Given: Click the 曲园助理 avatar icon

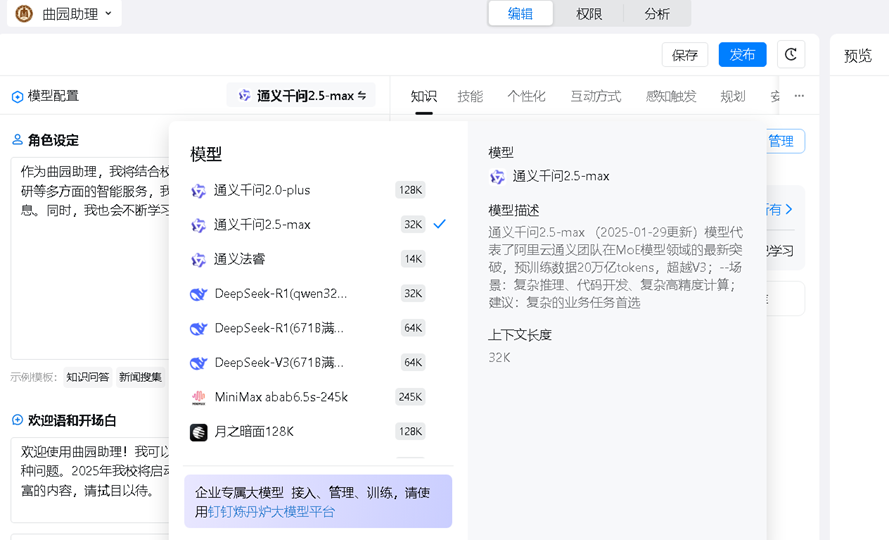Looking at the screenshot, I should pyautogui.click(x=24, y=14).
